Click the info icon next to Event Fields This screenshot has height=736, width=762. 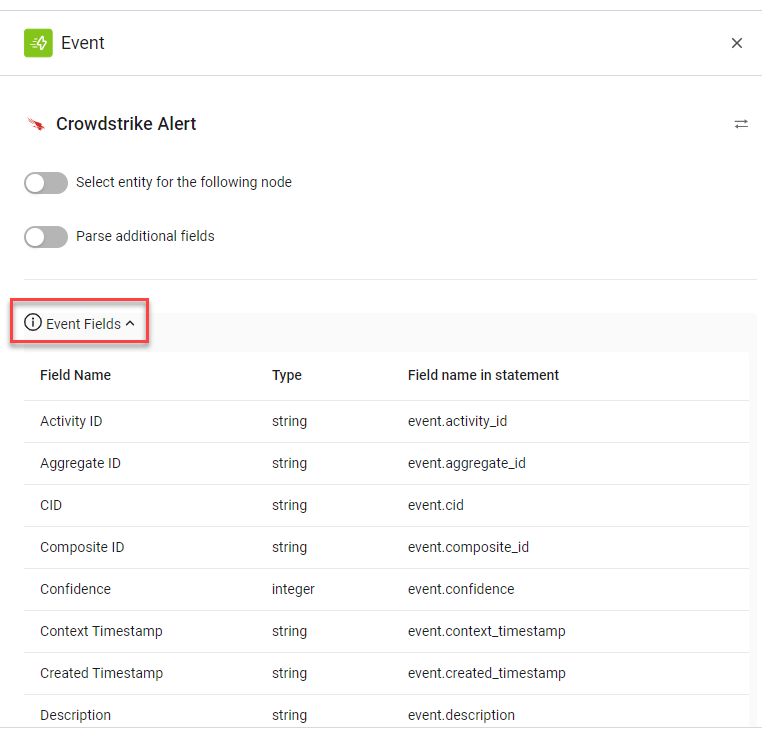coord(33,322)
